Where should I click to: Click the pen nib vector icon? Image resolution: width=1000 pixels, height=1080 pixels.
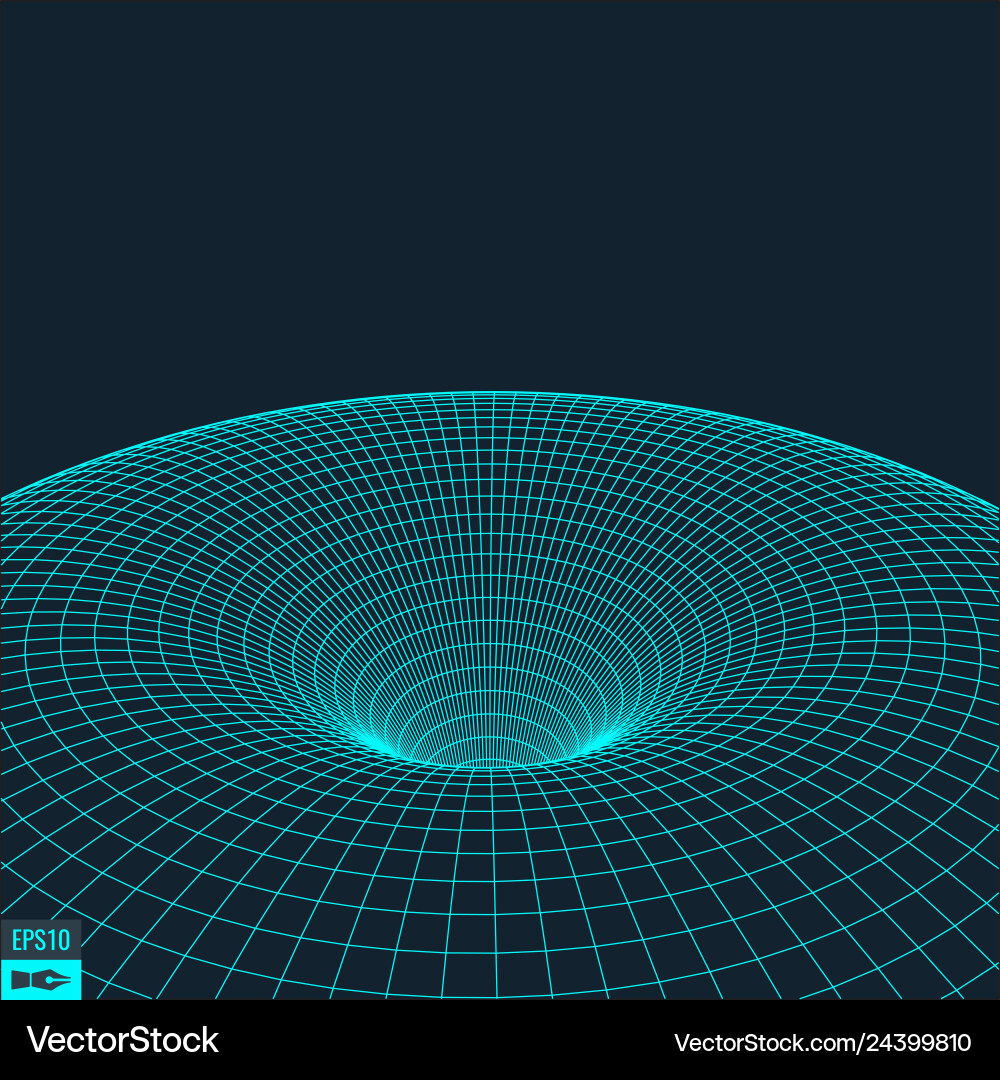tap(41, 979)
